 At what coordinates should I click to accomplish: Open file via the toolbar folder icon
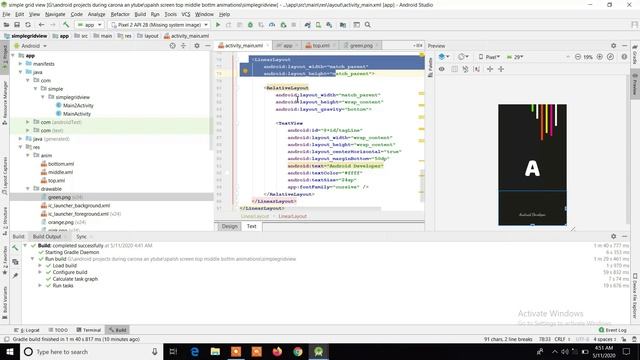[6, 25]
